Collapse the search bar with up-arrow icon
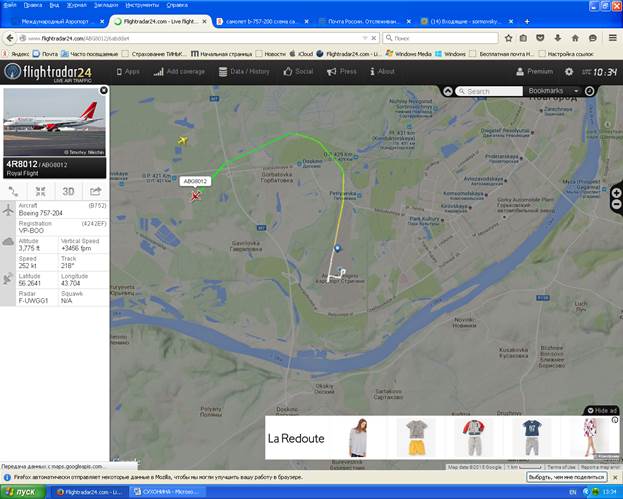 coord(448,91)
